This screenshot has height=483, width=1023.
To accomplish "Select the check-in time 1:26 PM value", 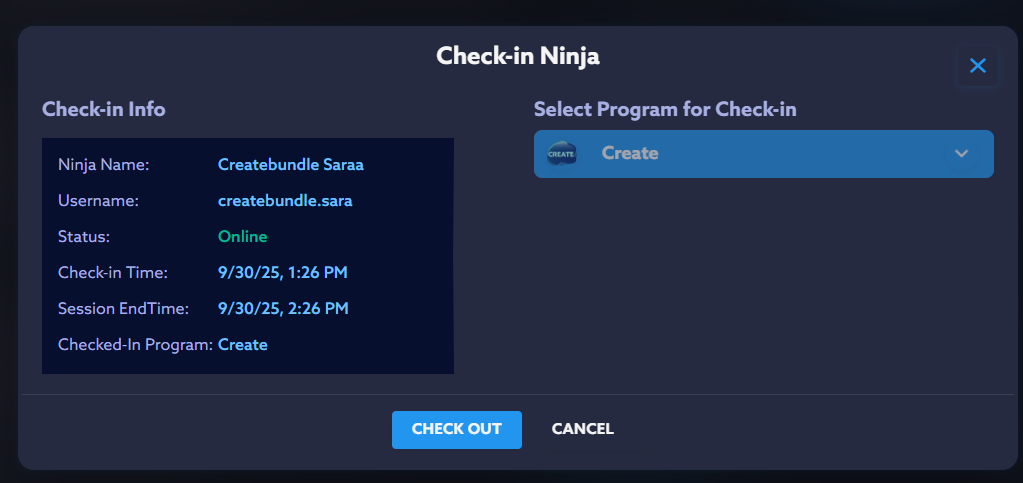I will [283, 273].
